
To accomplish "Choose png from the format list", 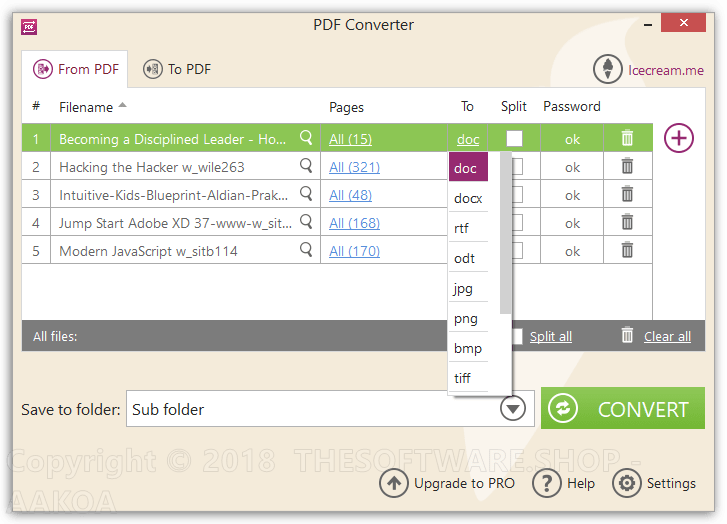I will tap(468, 318).
